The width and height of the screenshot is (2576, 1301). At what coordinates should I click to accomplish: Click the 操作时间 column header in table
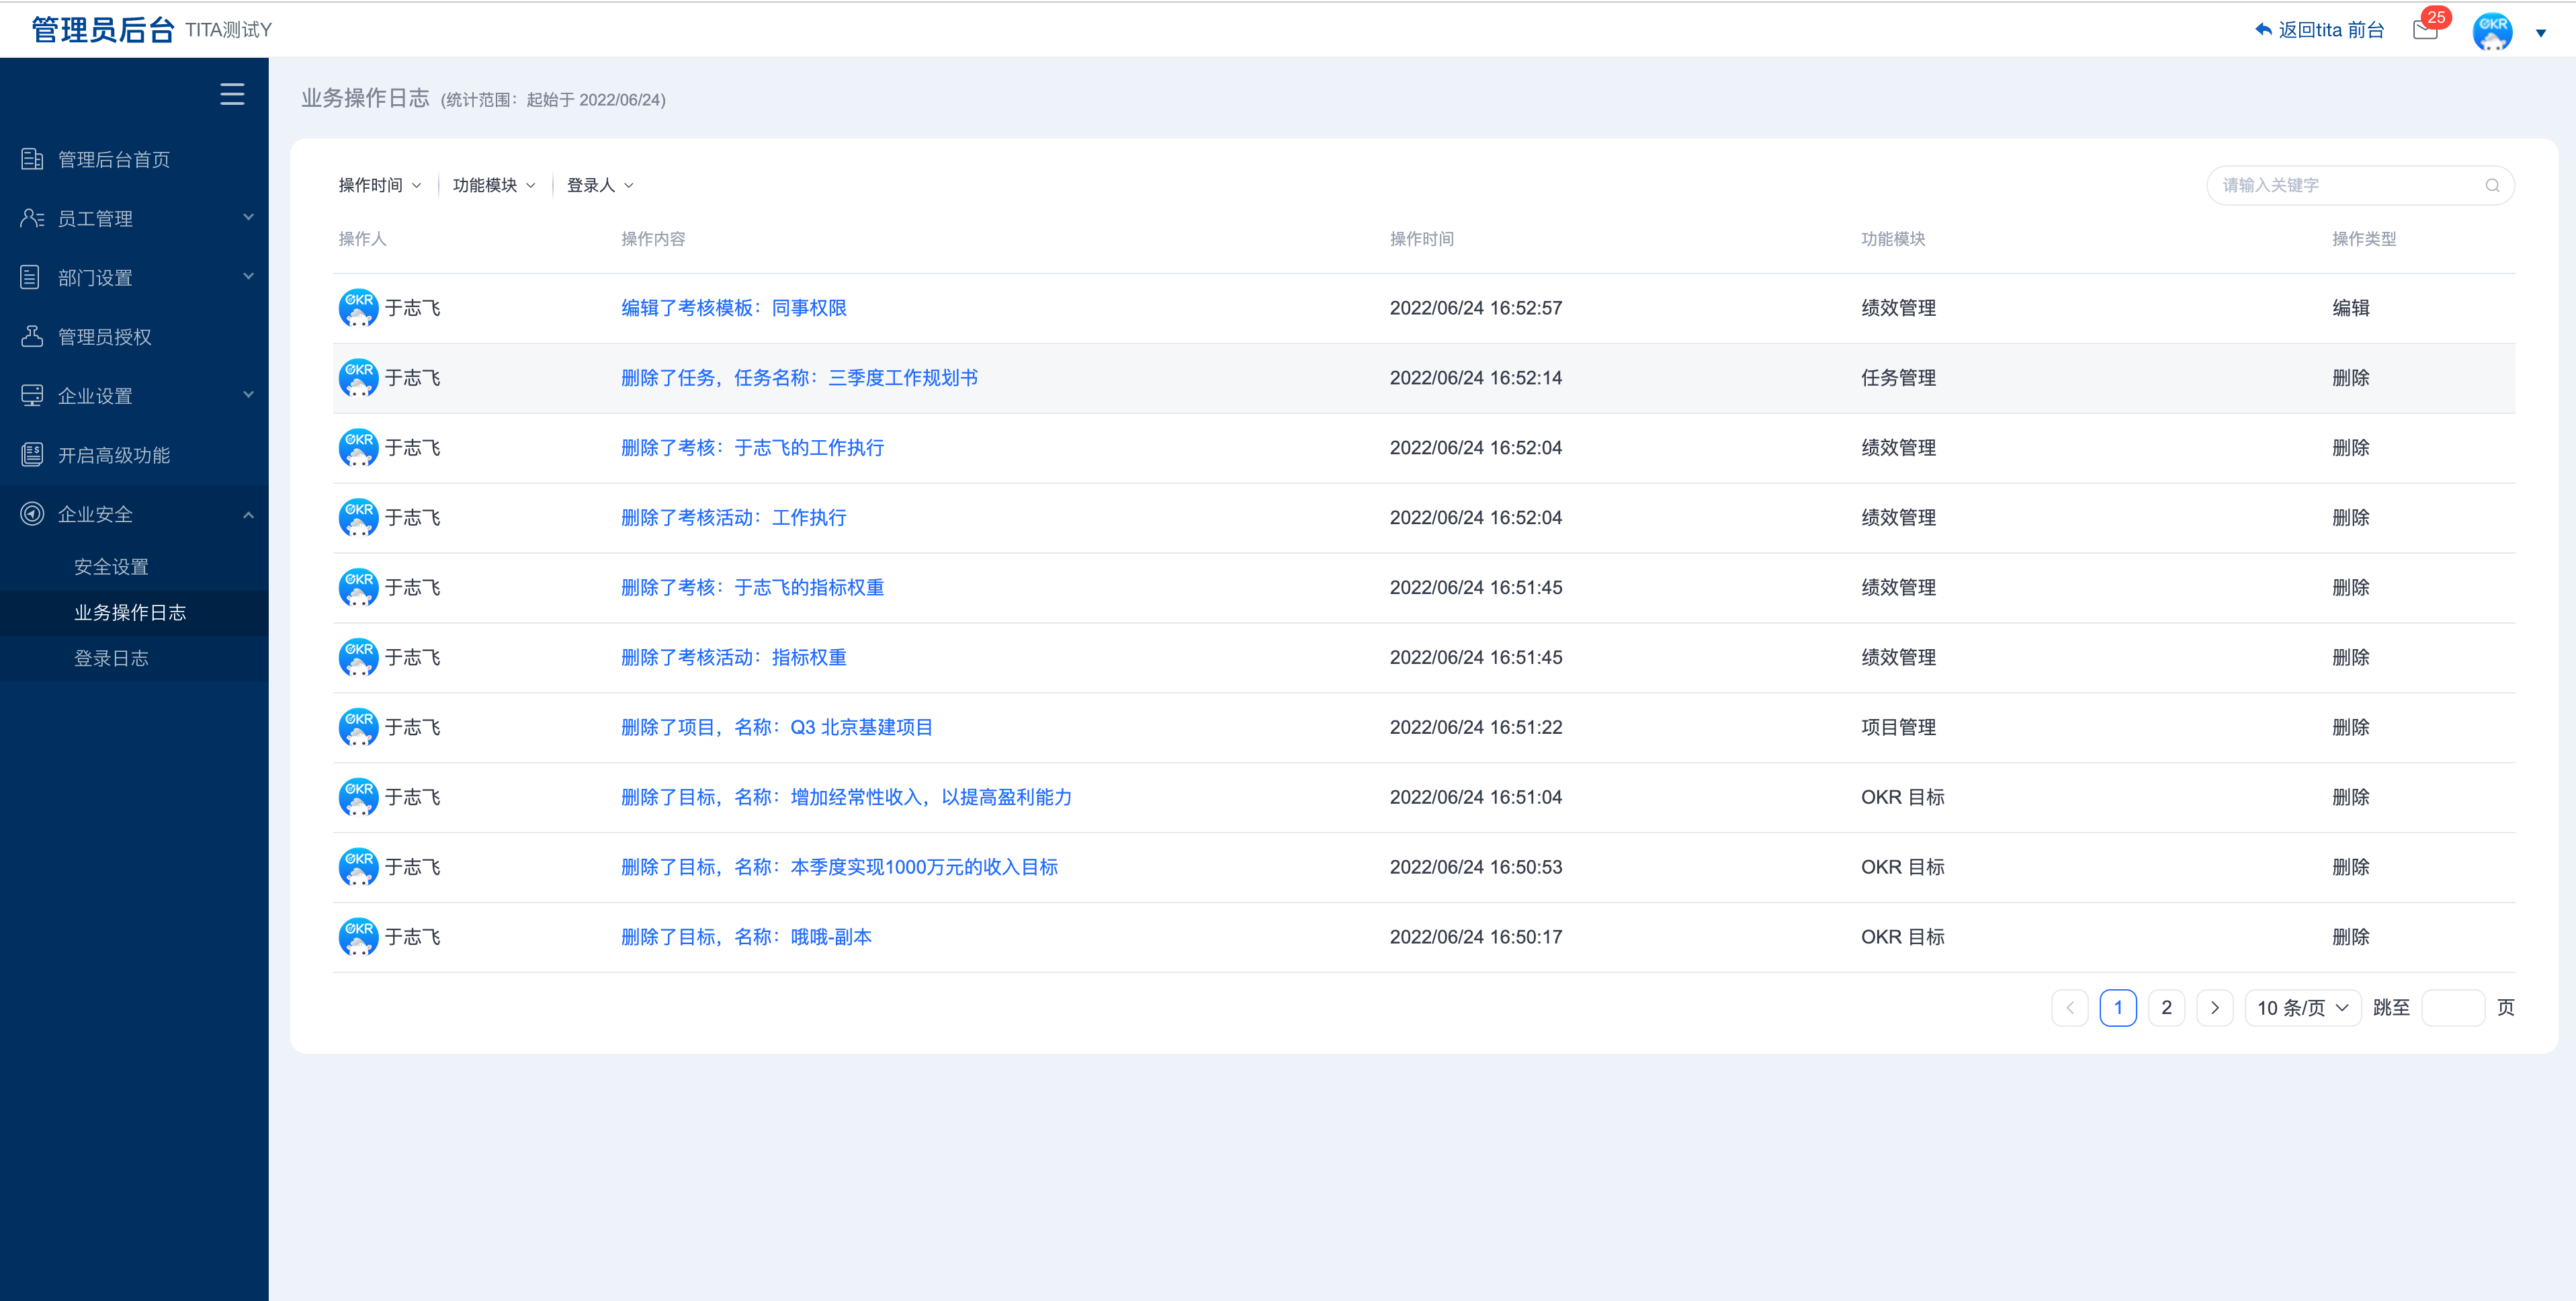point(1421,239)
